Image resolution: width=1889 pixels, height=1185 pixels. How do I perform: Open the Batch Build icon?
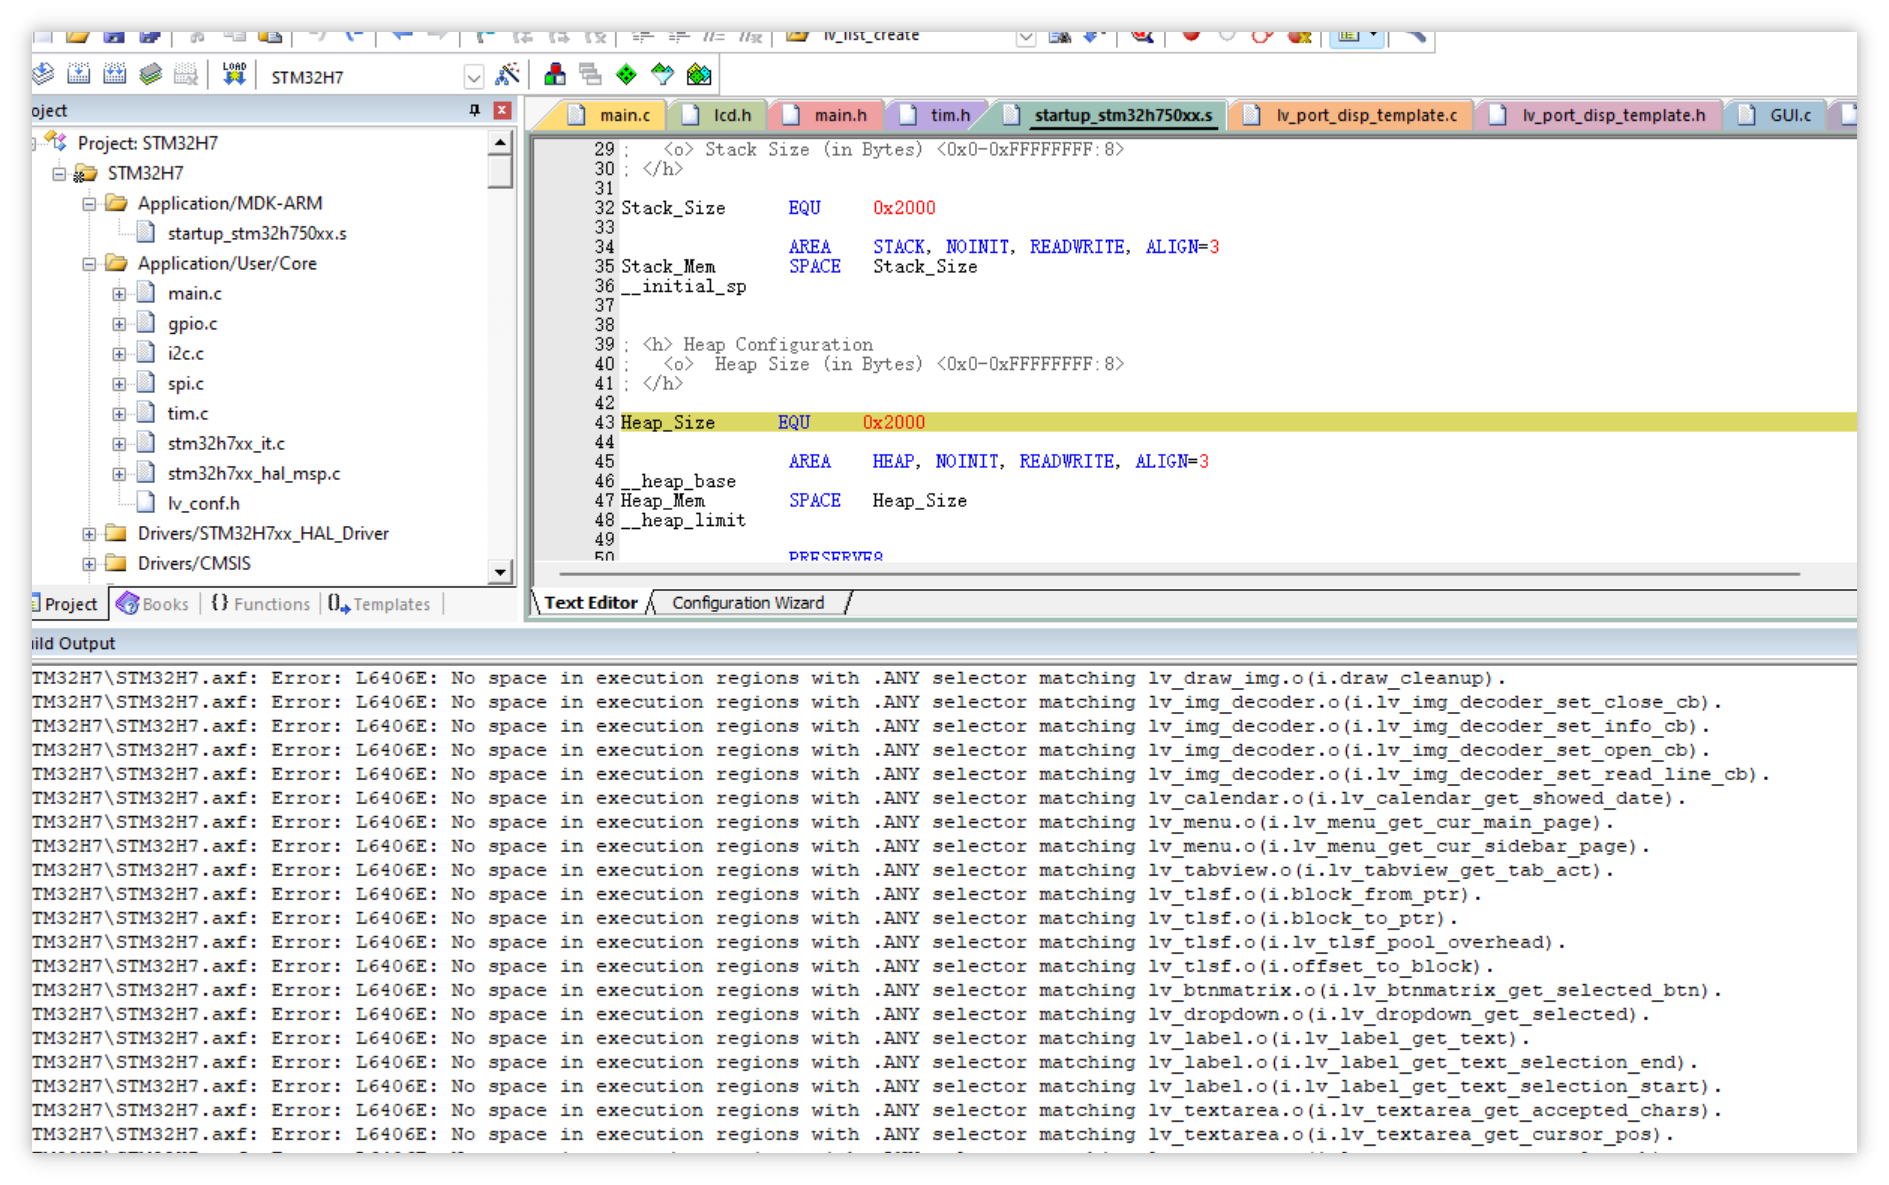[x=150, y=74]
